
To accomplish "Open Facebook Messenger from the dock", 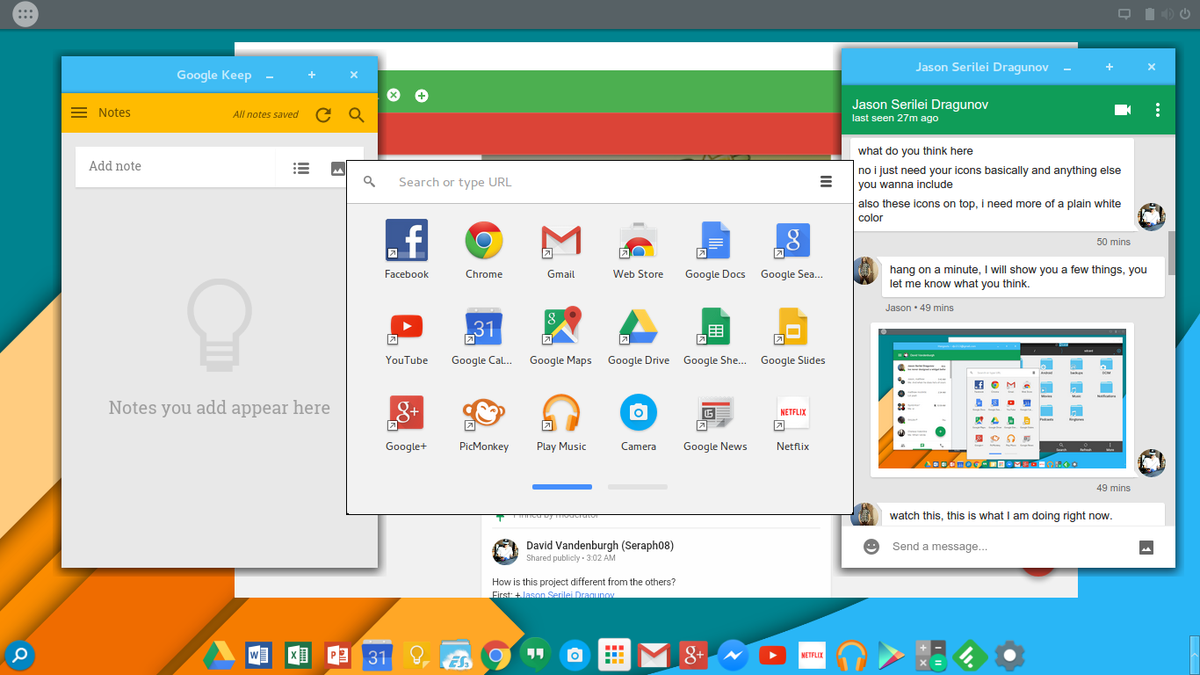I will (733, 656).
